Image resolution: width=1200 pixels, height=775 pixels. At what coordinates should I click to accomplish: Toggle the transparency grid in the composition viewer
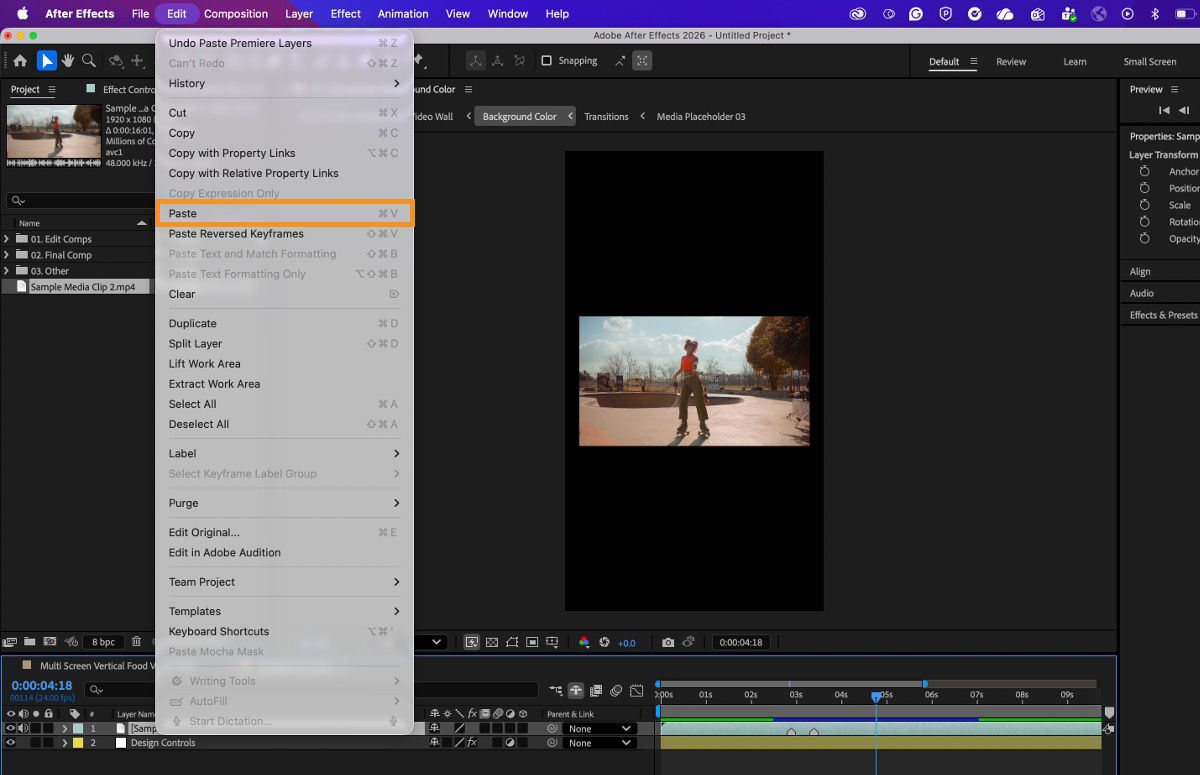point(492,642)
